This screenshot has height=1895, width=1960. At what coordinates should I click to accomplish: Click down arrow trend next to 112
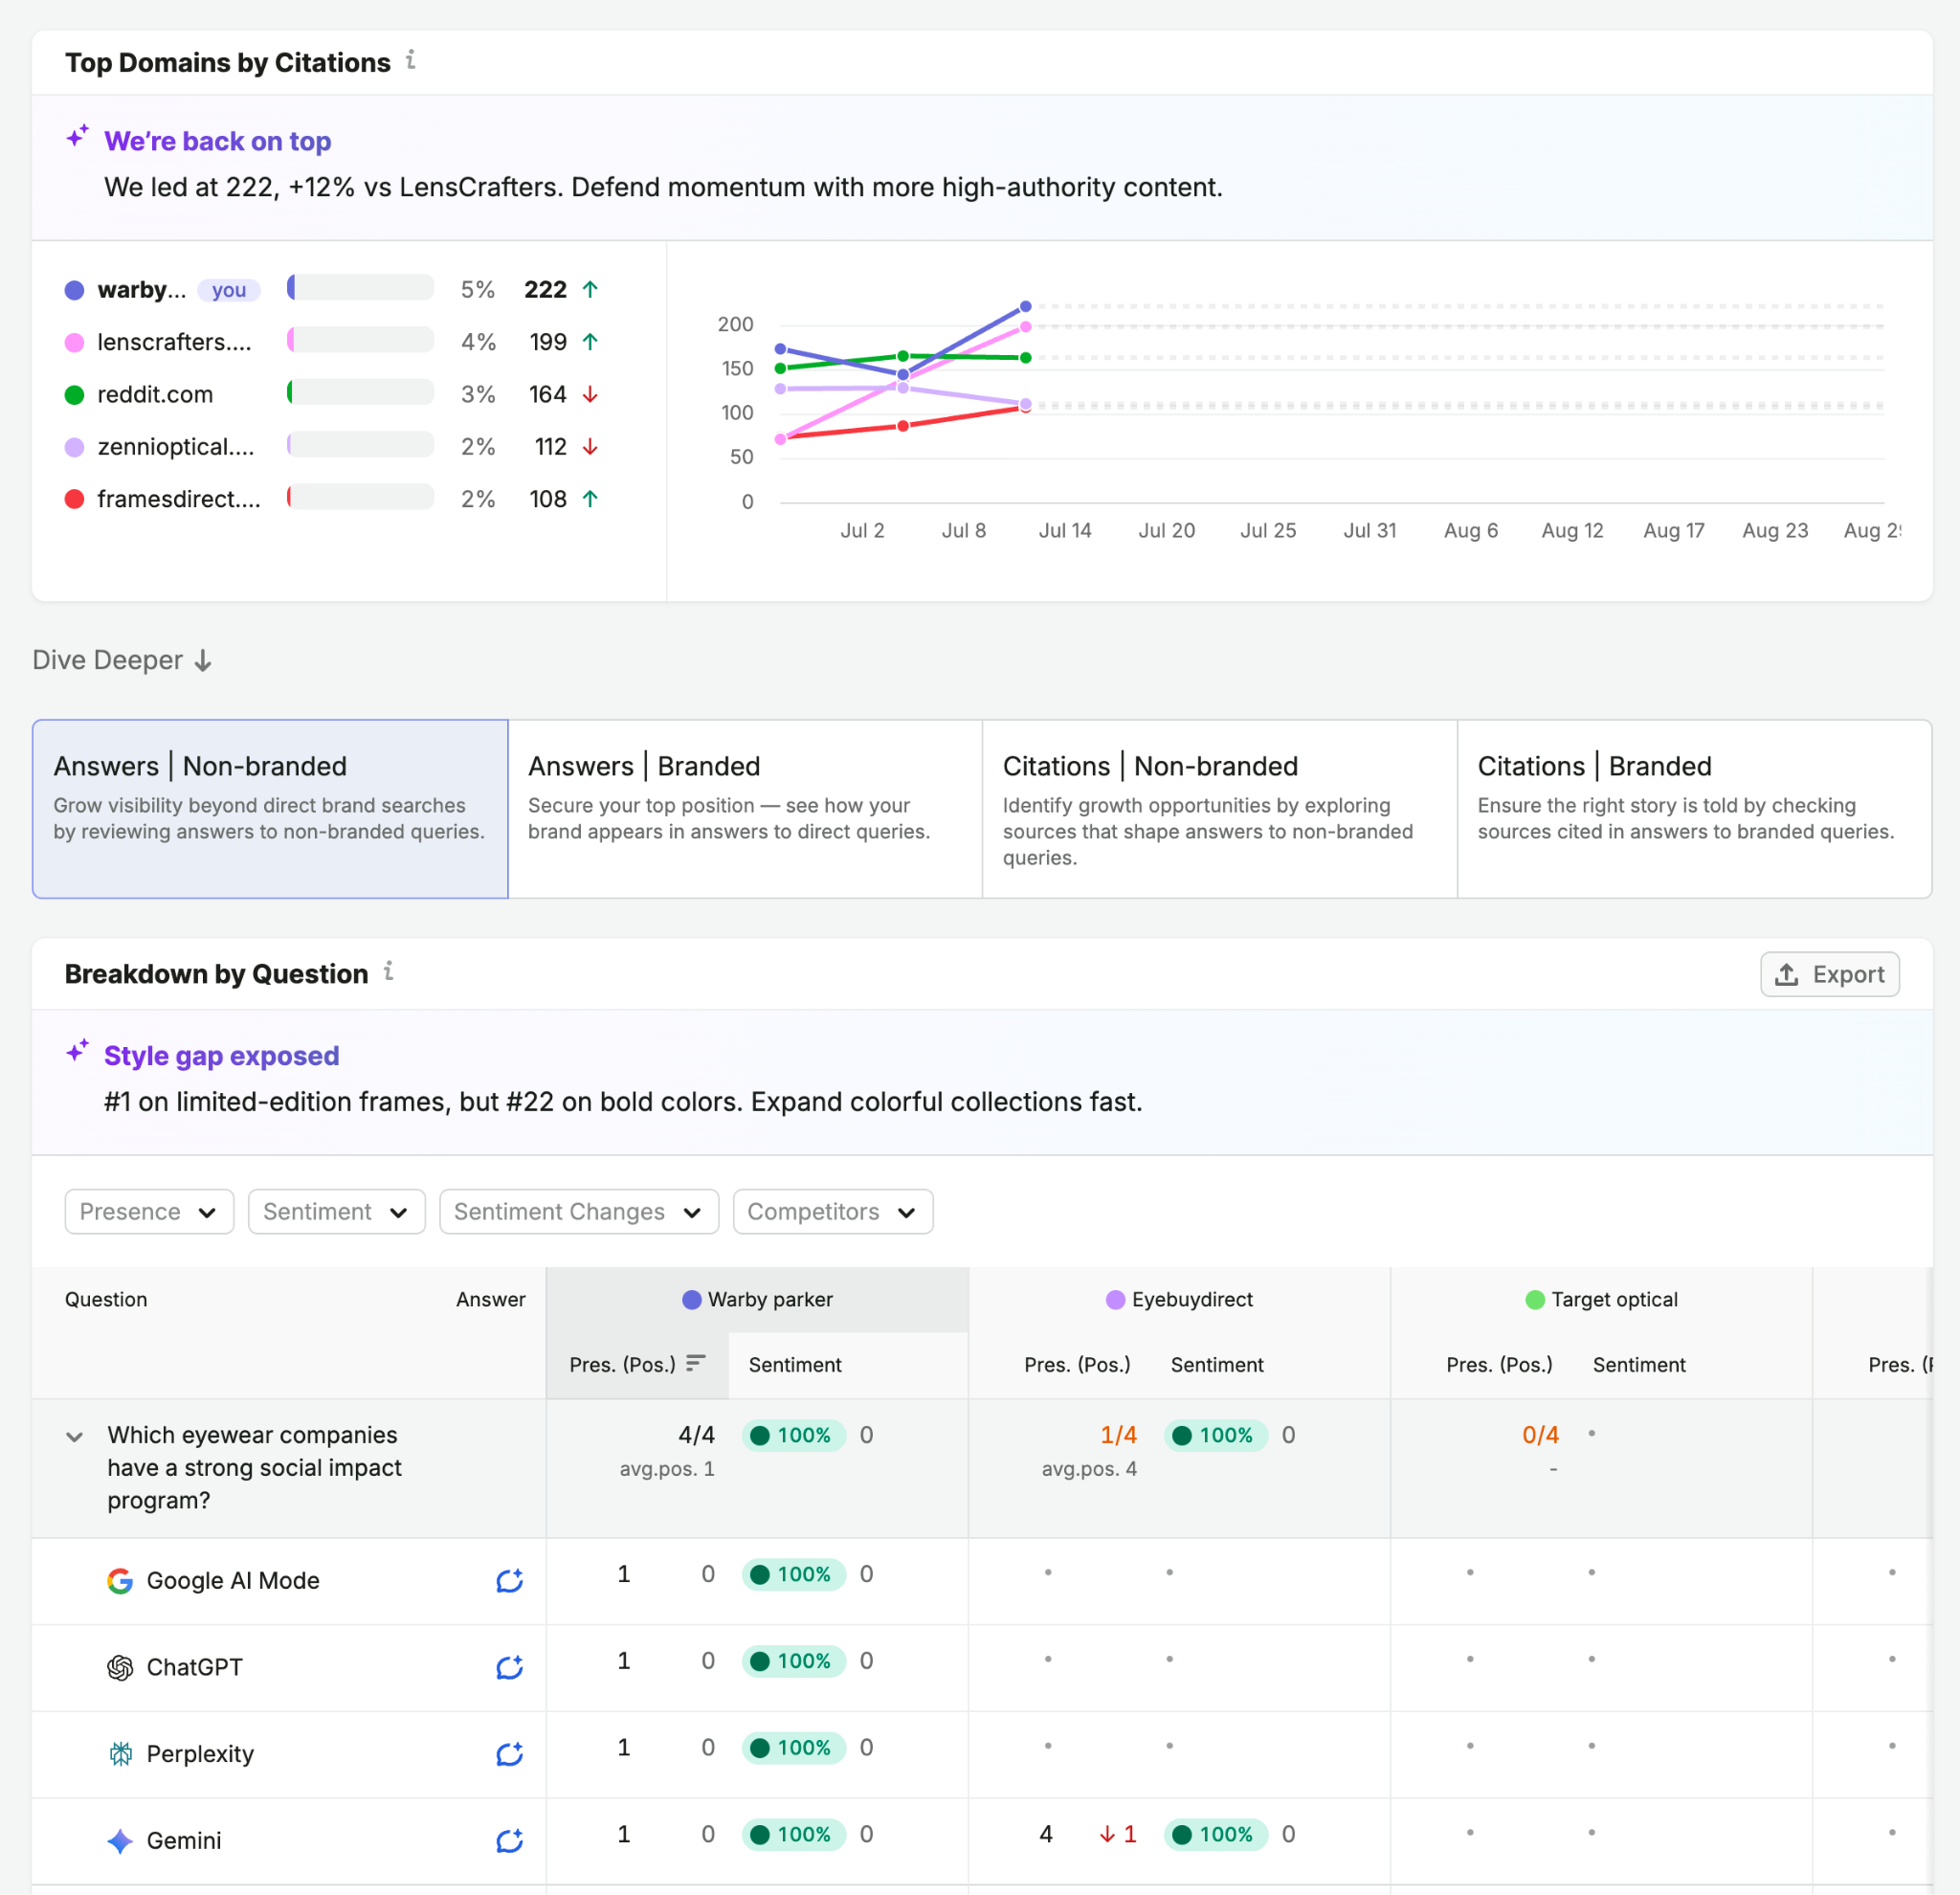pos(590,447)
